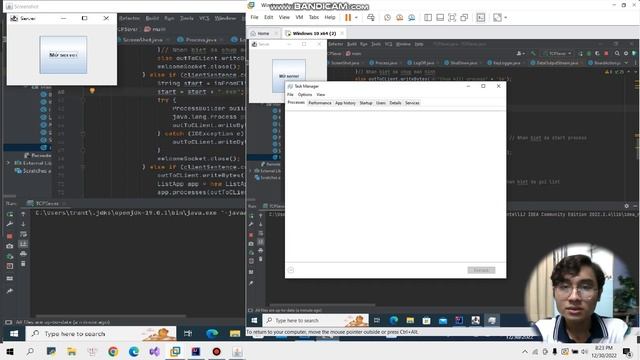
Task: Toggle scroll to end icon, host Run panel
Action: pos(23,244)
